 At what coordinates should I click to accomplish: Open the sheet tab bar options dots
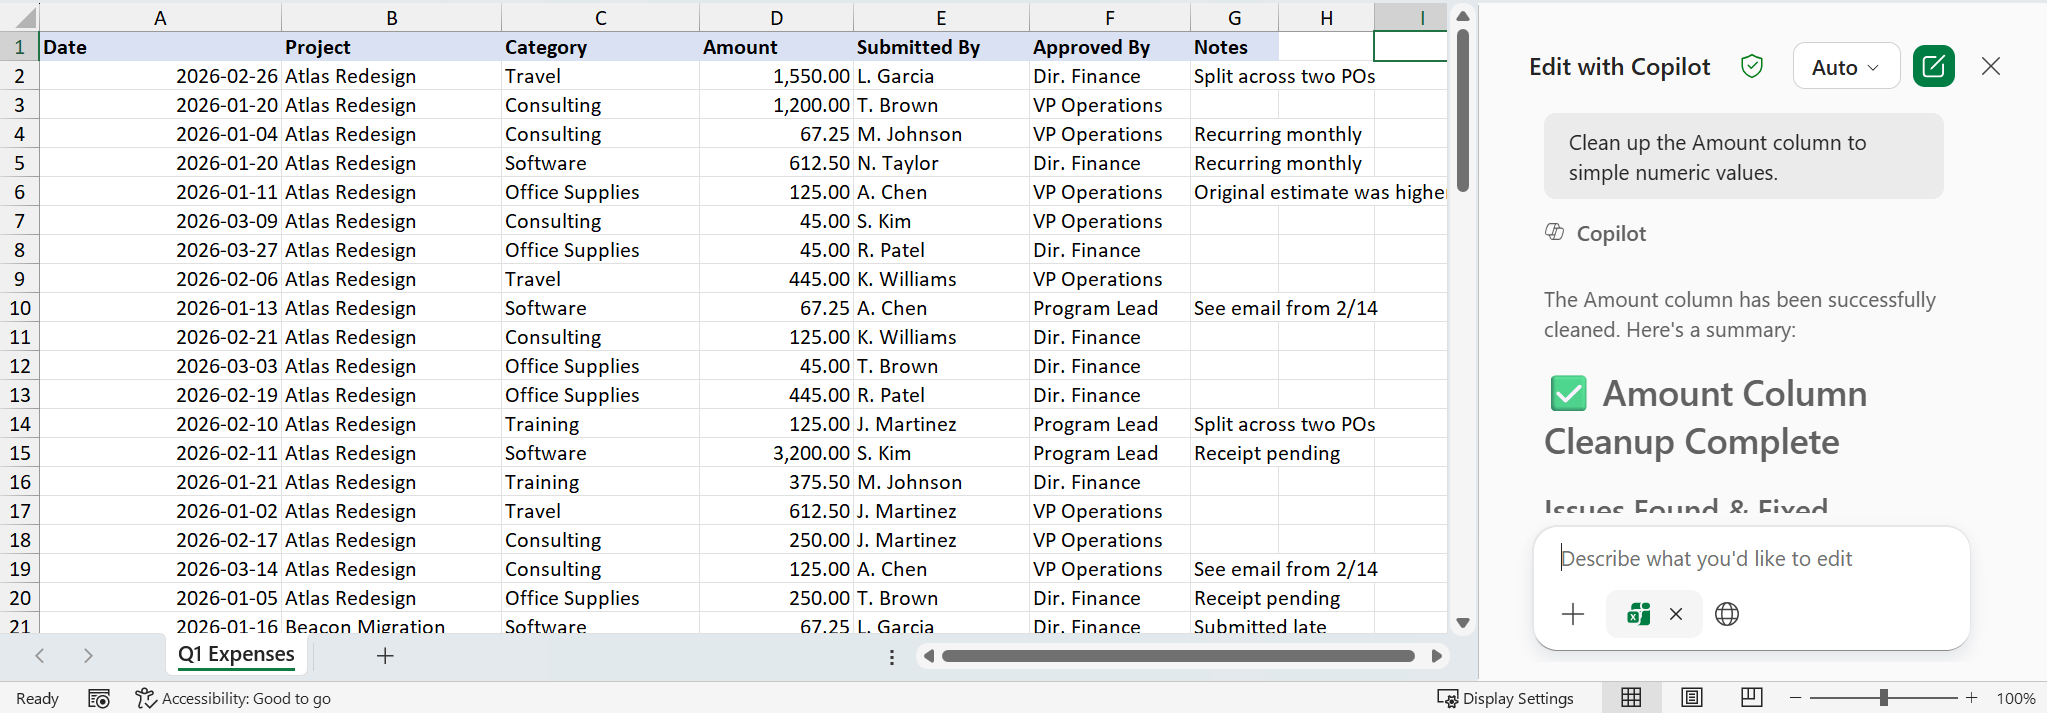[x=892, y=657]
